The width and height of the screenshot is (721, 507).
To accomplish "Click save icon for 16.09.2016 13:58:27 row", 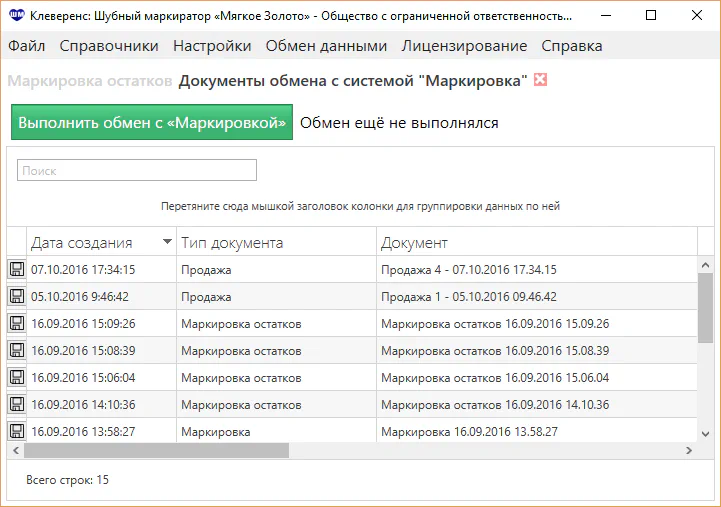I will [17, 431].
